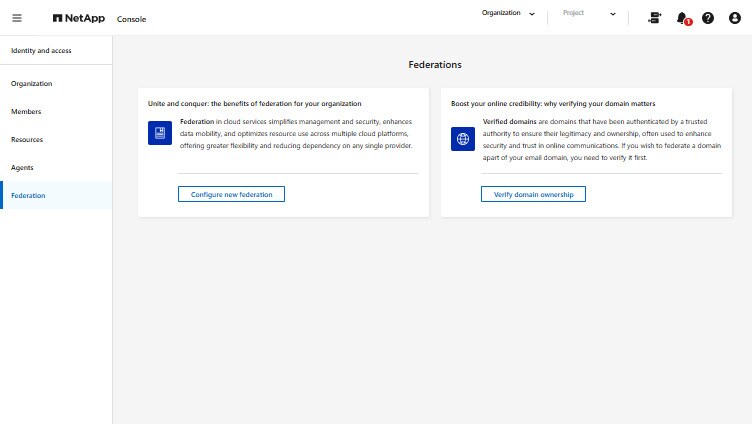Open the notifications bell
752x424 pixels.
682,18
